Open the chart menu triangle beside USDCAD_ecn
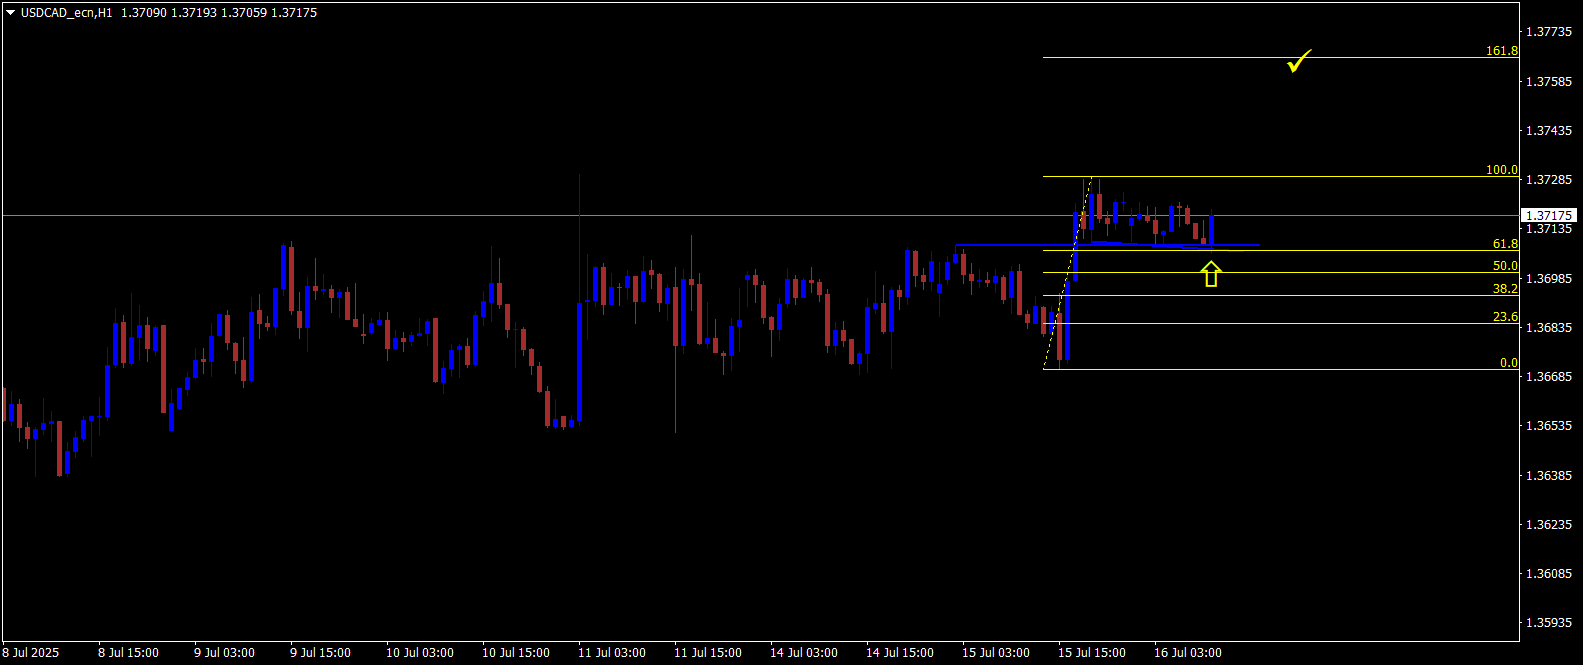 click(x=11, y=13)
